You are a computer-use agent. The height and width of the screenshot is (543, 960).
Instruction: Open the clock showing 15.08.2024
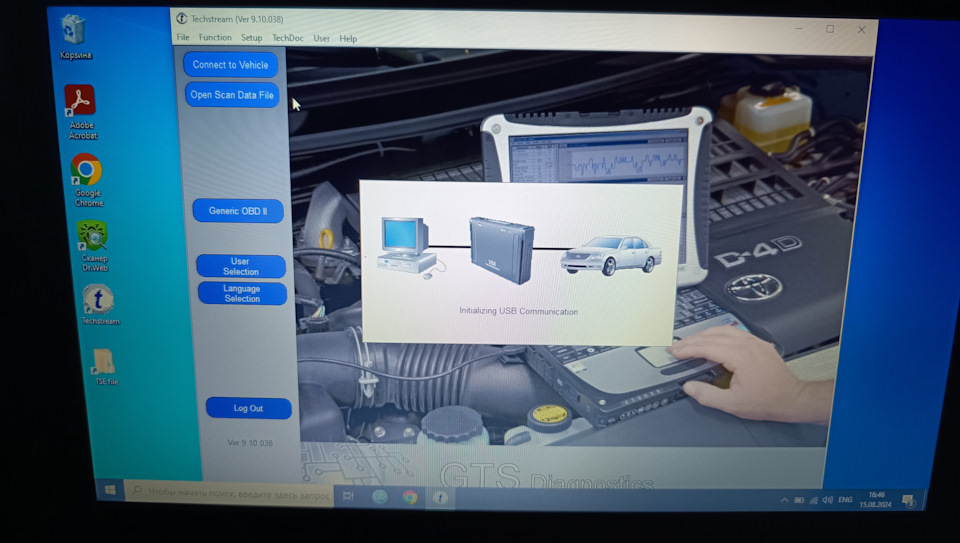(876, 500)
